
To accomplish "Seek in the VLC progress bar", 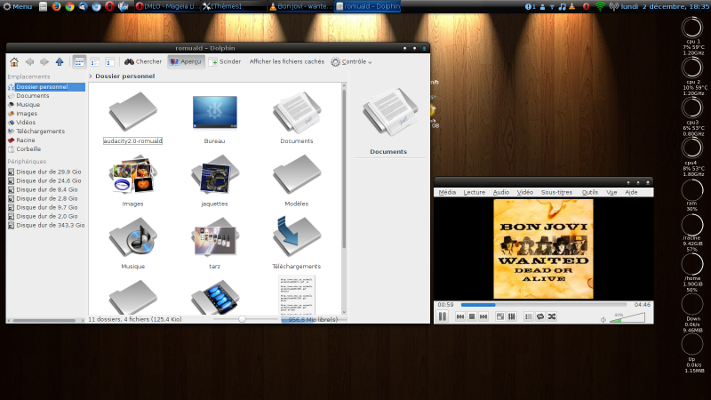I will (544, 305).
